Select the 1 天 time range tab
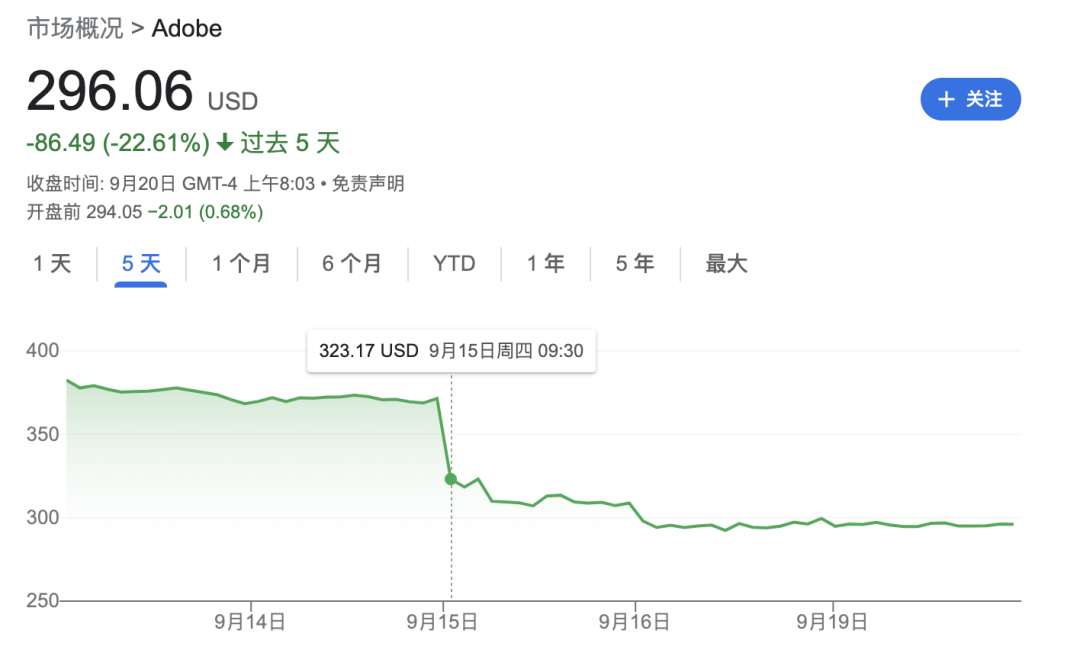 pos(52,263)
